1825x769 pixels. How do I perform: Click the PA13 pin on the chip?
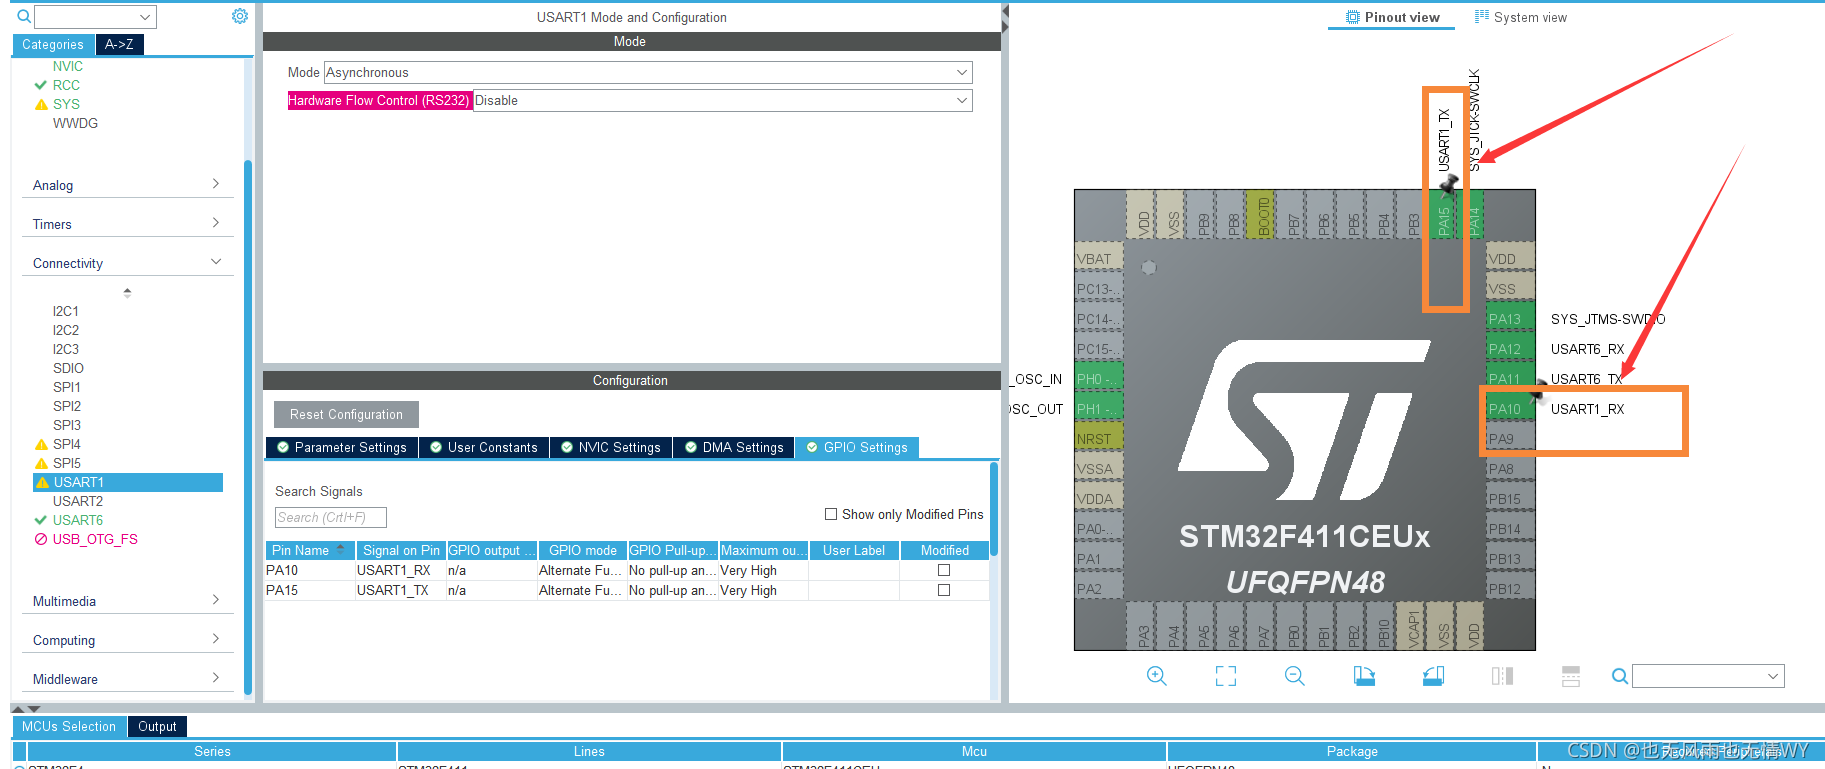tap(1510, 319)
